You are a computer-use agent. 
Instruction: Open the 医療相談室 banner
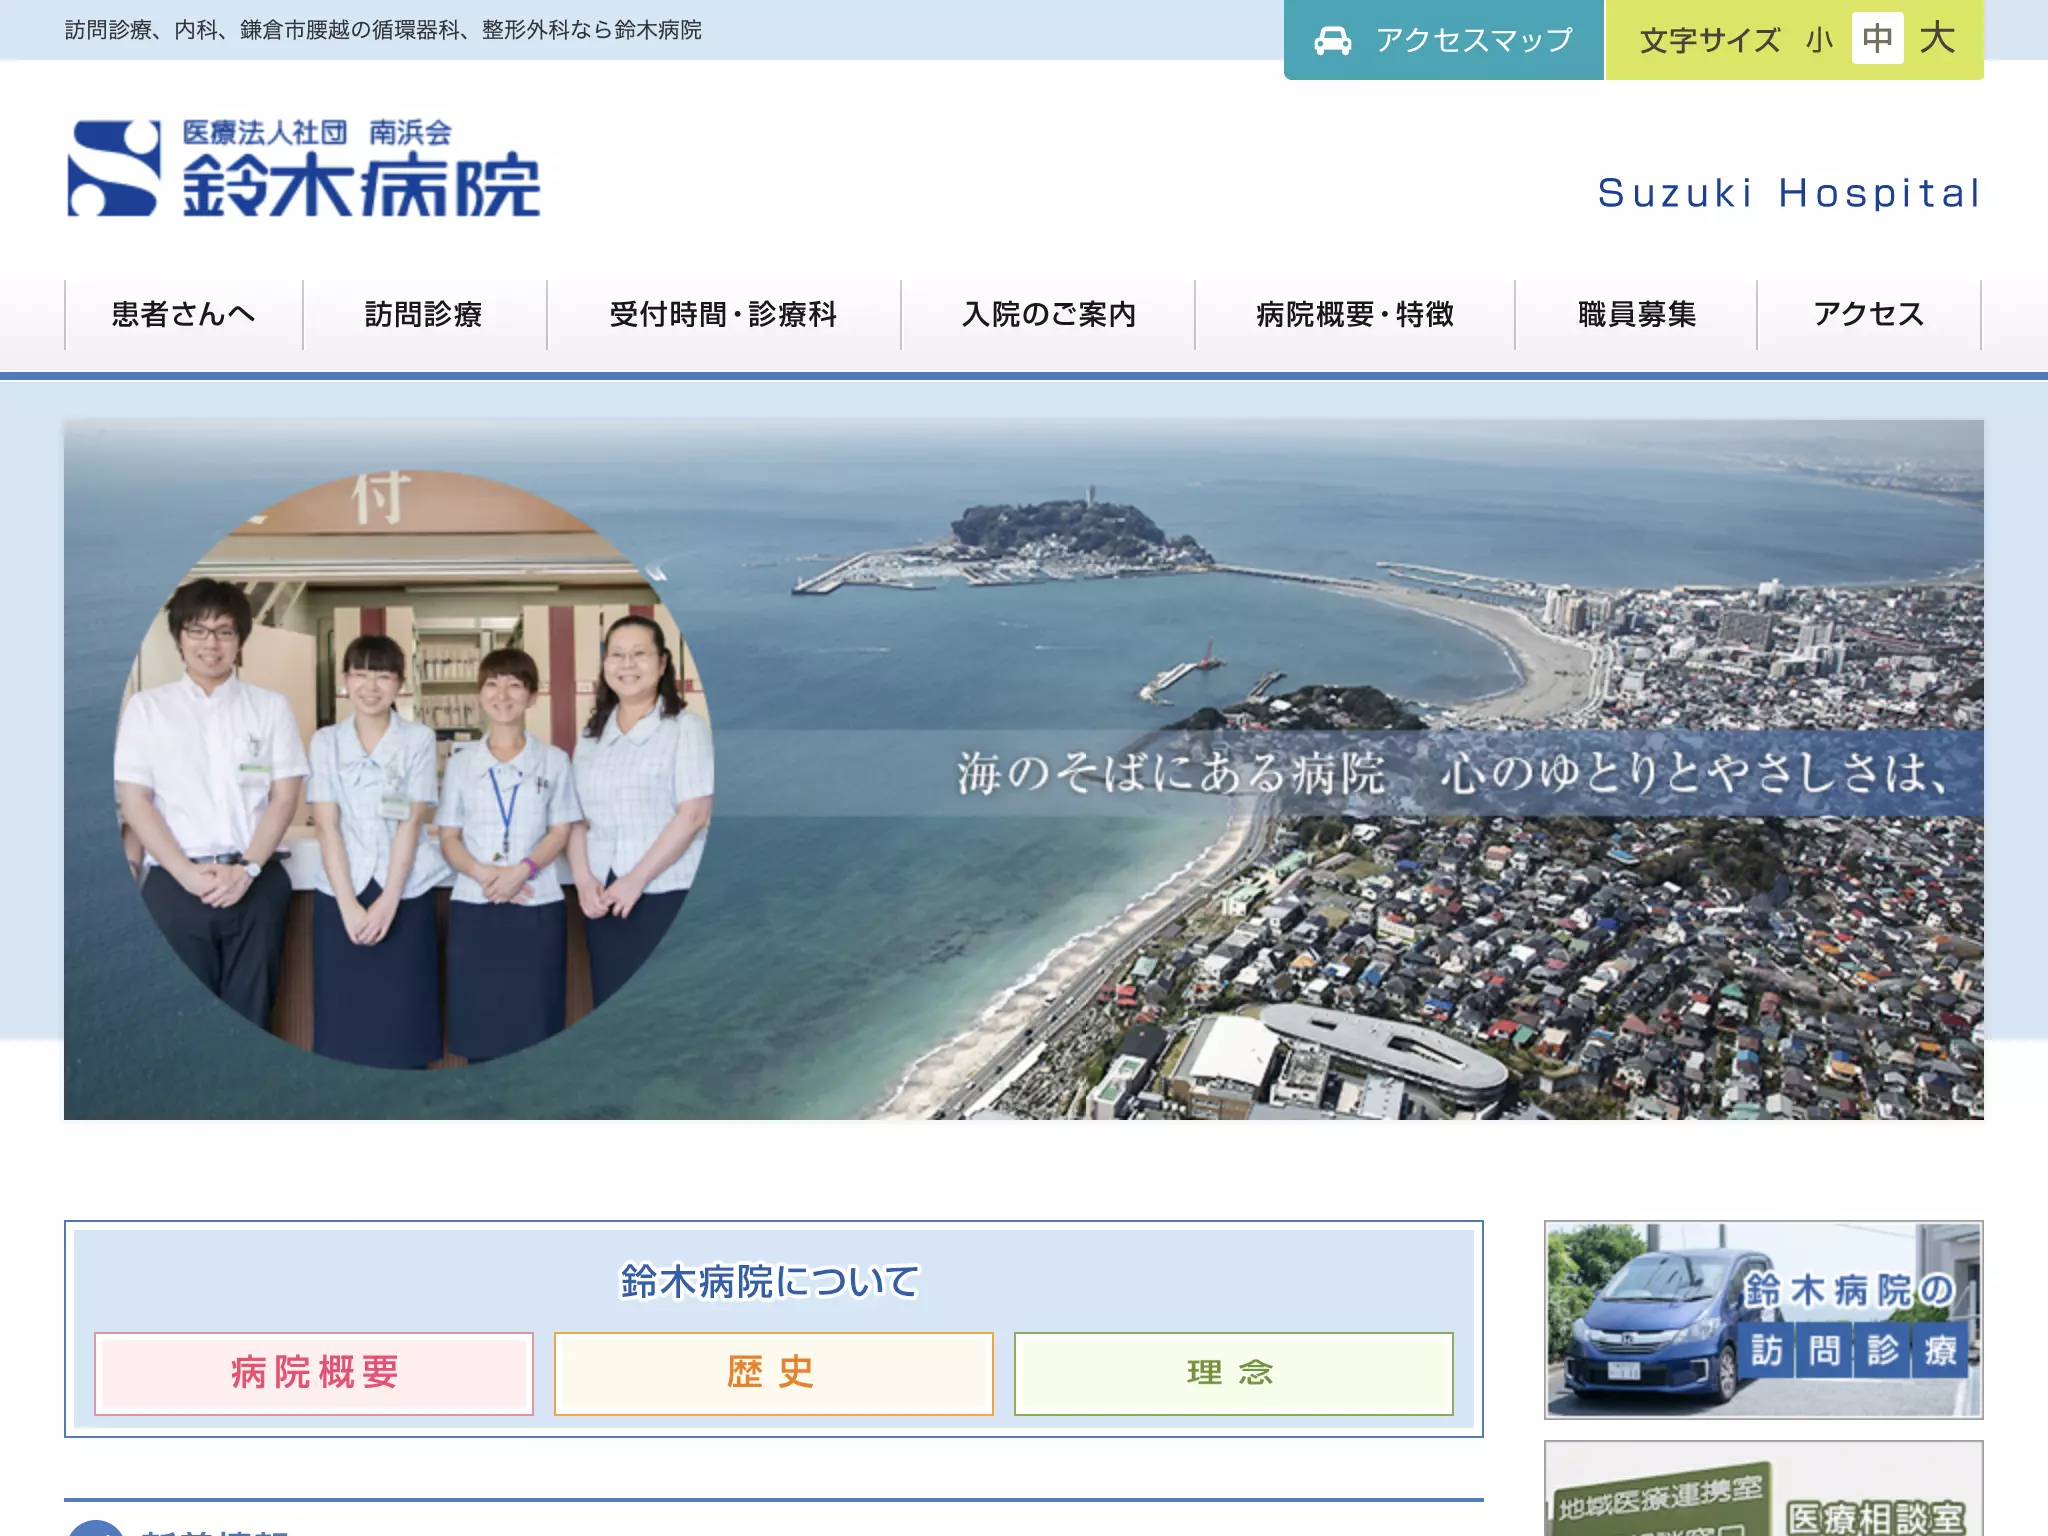pyautogui.click(x=1764, y=1488)
